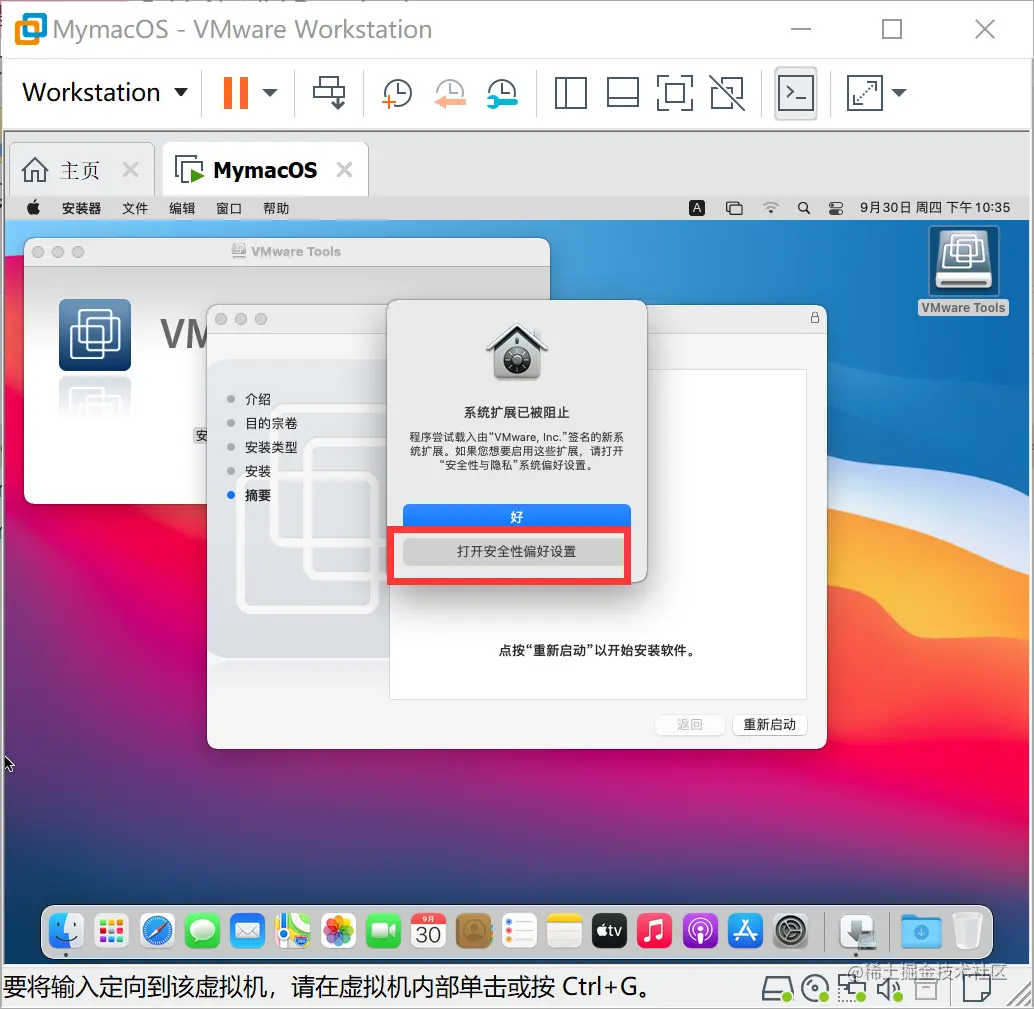Click the installer lock icon
This screenshot has height=1009, width=1034.
click(814, 318)
